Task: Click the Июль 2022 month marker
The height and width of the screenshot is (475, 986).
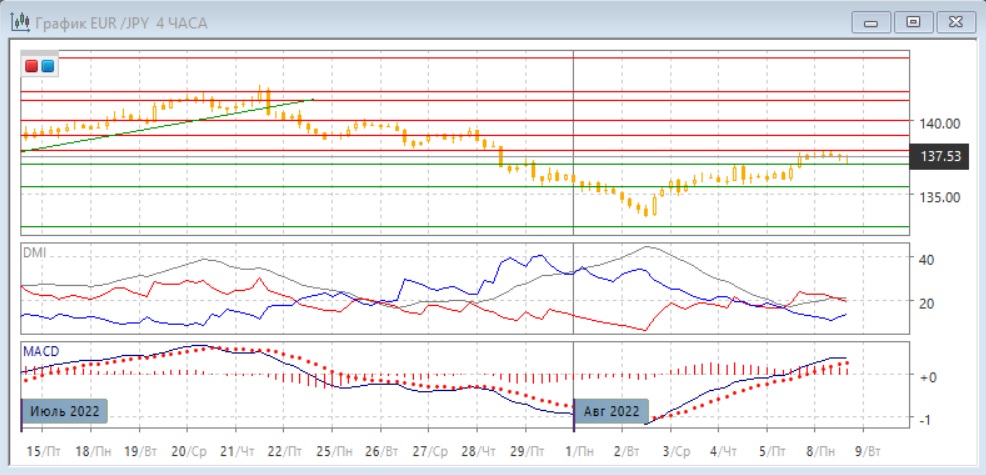Action: pos(65,411)
